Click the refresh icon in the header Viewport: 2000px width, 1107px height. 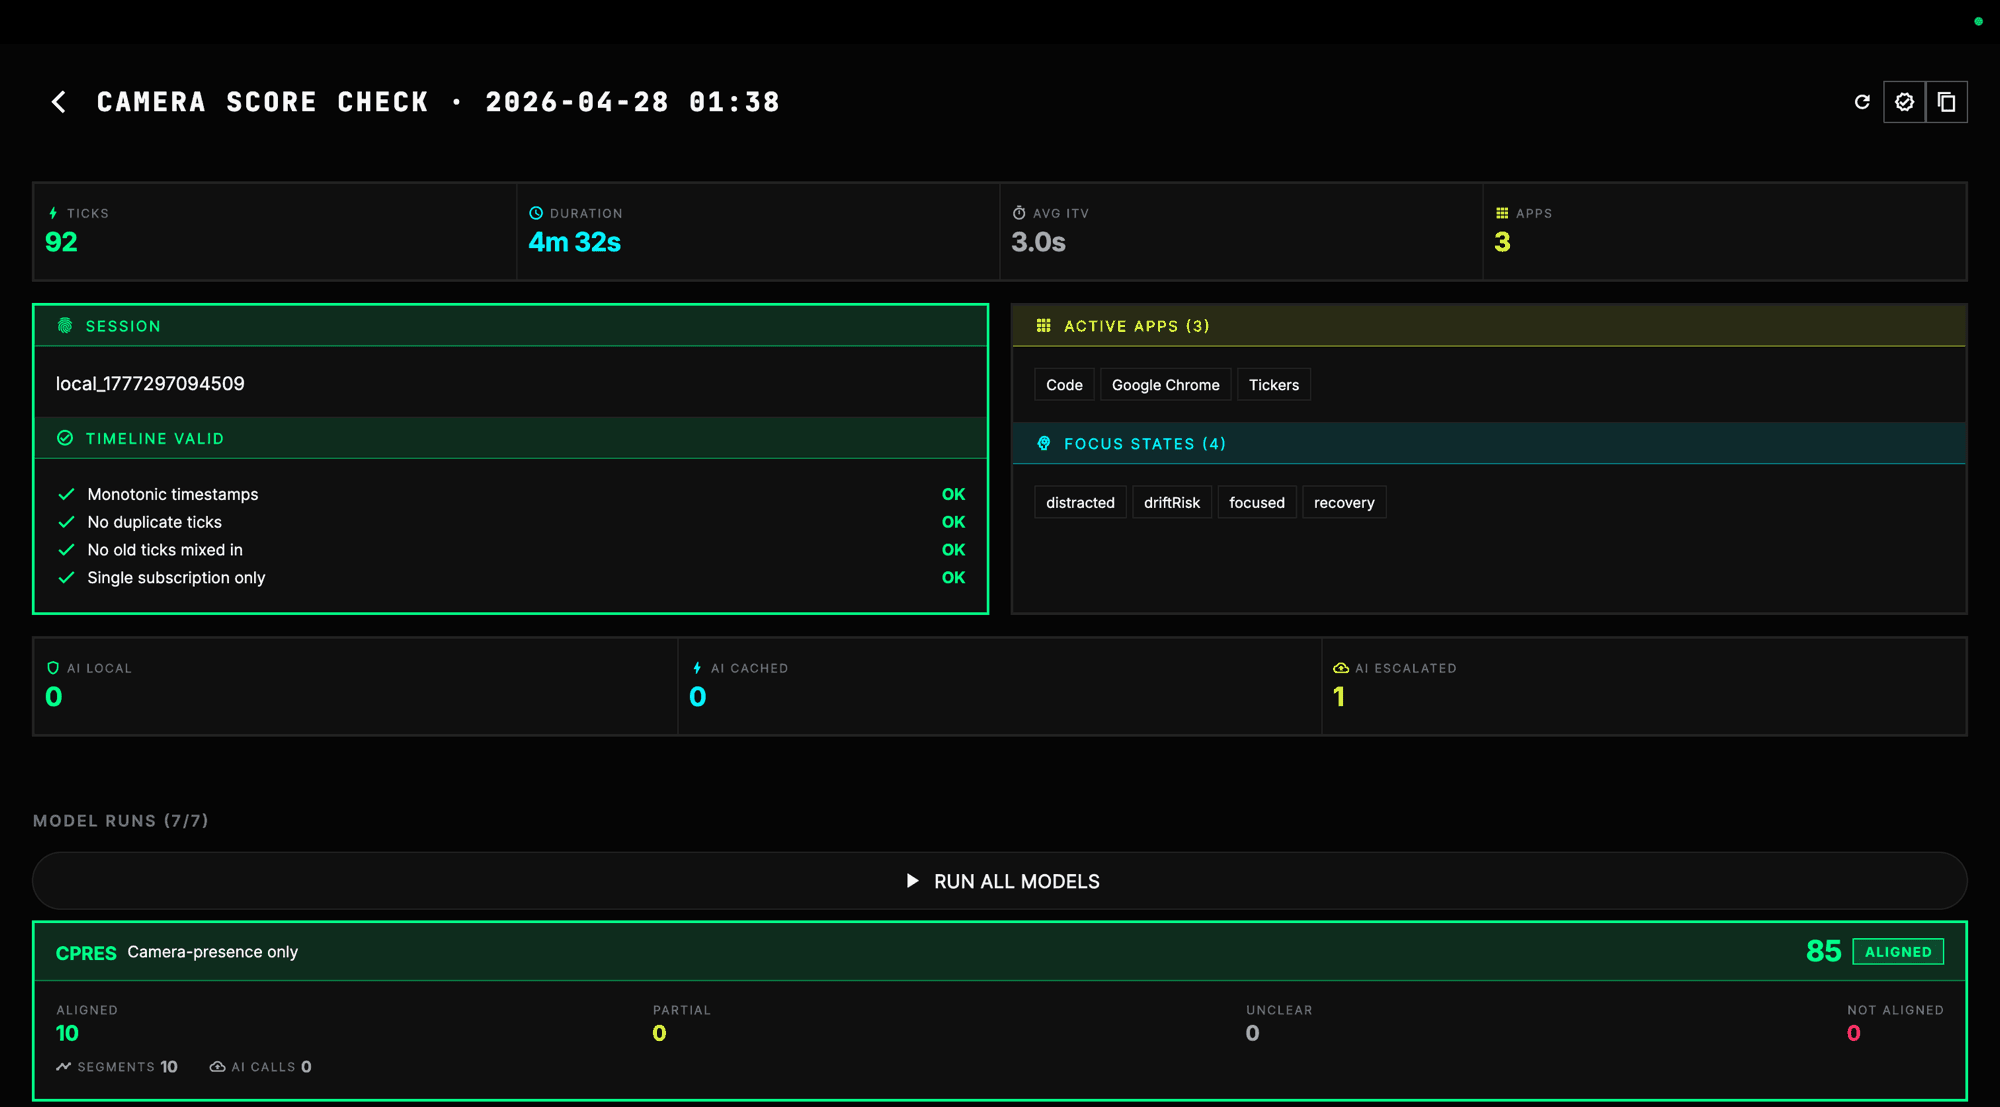[1862, 102]
